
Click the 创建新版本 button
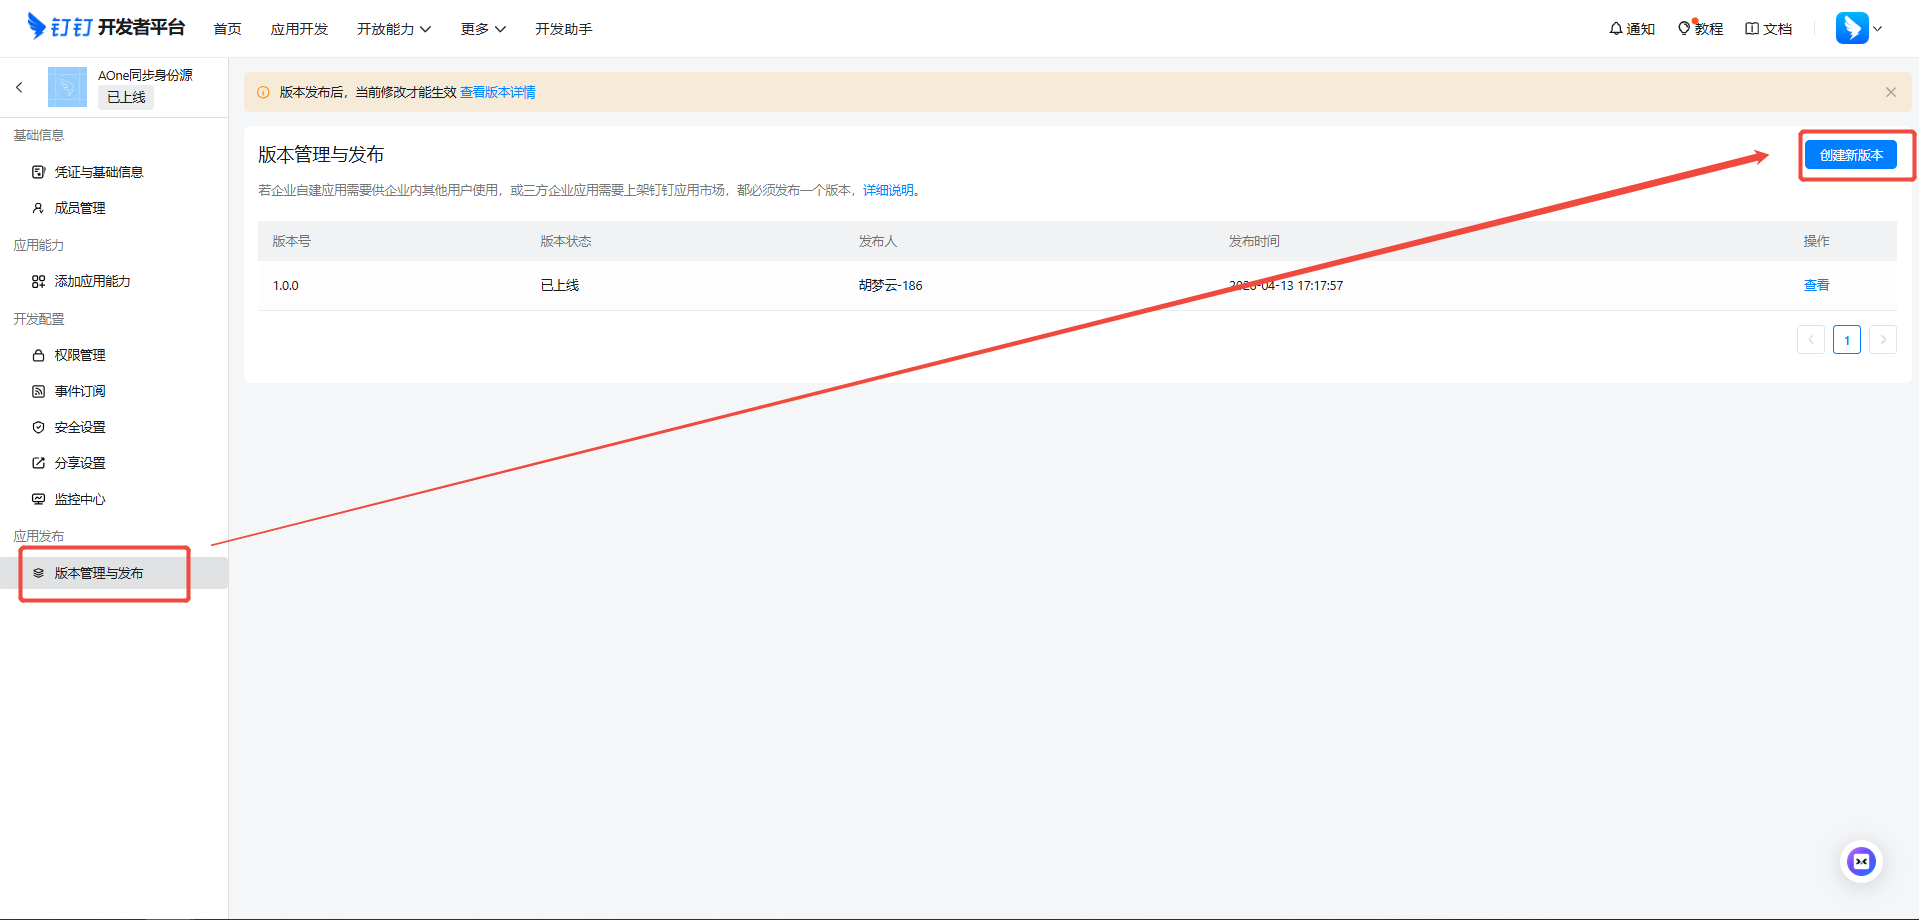tap(1850, 155)
